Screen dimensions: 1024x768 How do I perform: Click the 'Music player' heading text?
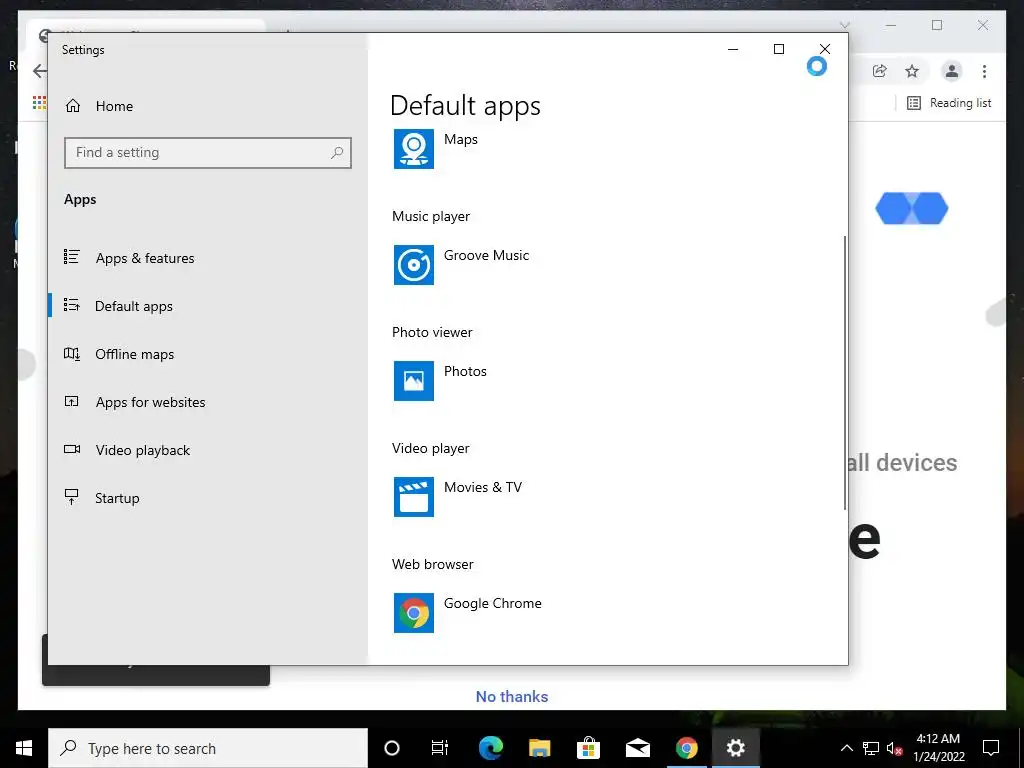(x=430, y=216)
